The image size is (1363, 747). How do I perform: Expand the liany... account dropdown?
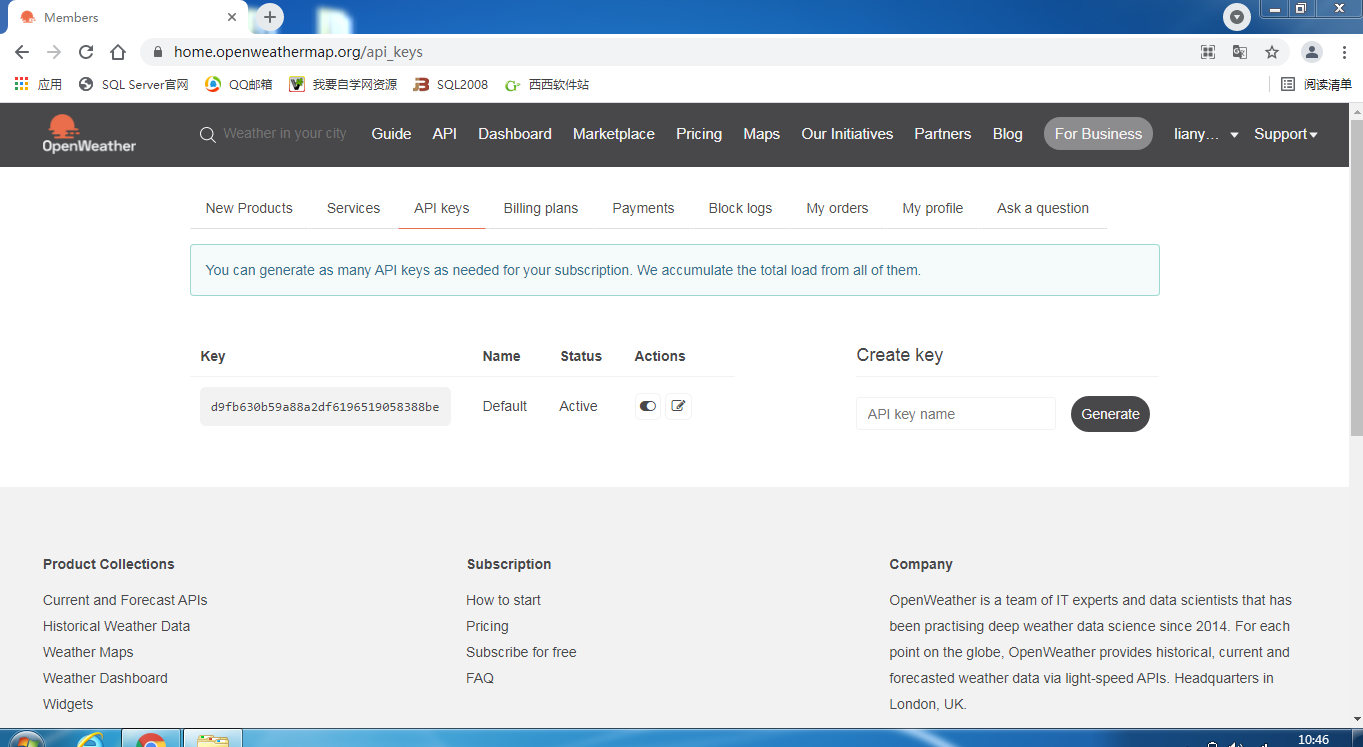1206,134
